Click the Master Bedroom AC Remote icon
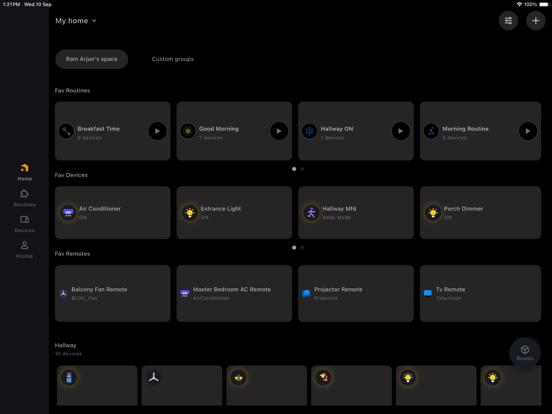552x414 pixels. [x=185, y=294]
